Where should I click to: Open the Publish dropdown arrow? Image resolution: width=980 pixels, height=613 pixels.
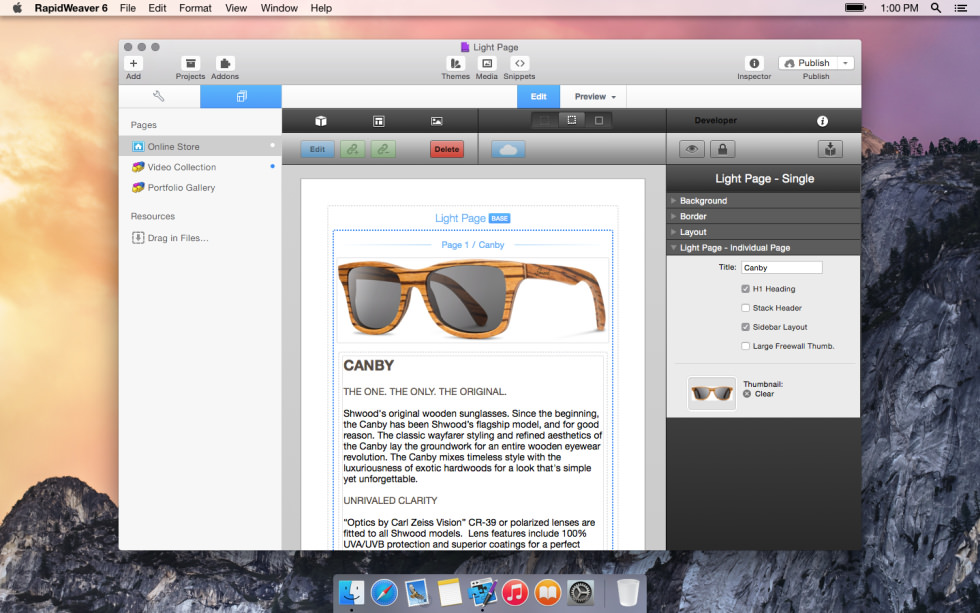(x=846, y=63)
